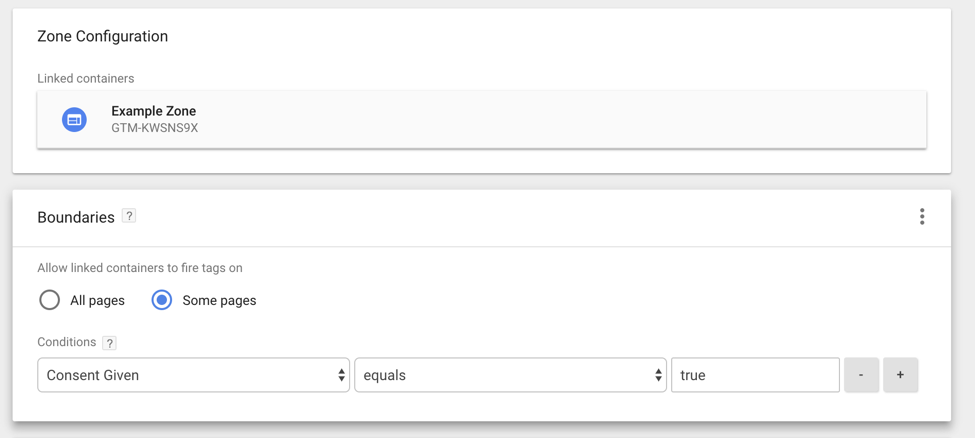The width and height of the screenshot is (975, 438).
Task: Click the help icon next to Boundaries
Action: click(x=129, y=217)
